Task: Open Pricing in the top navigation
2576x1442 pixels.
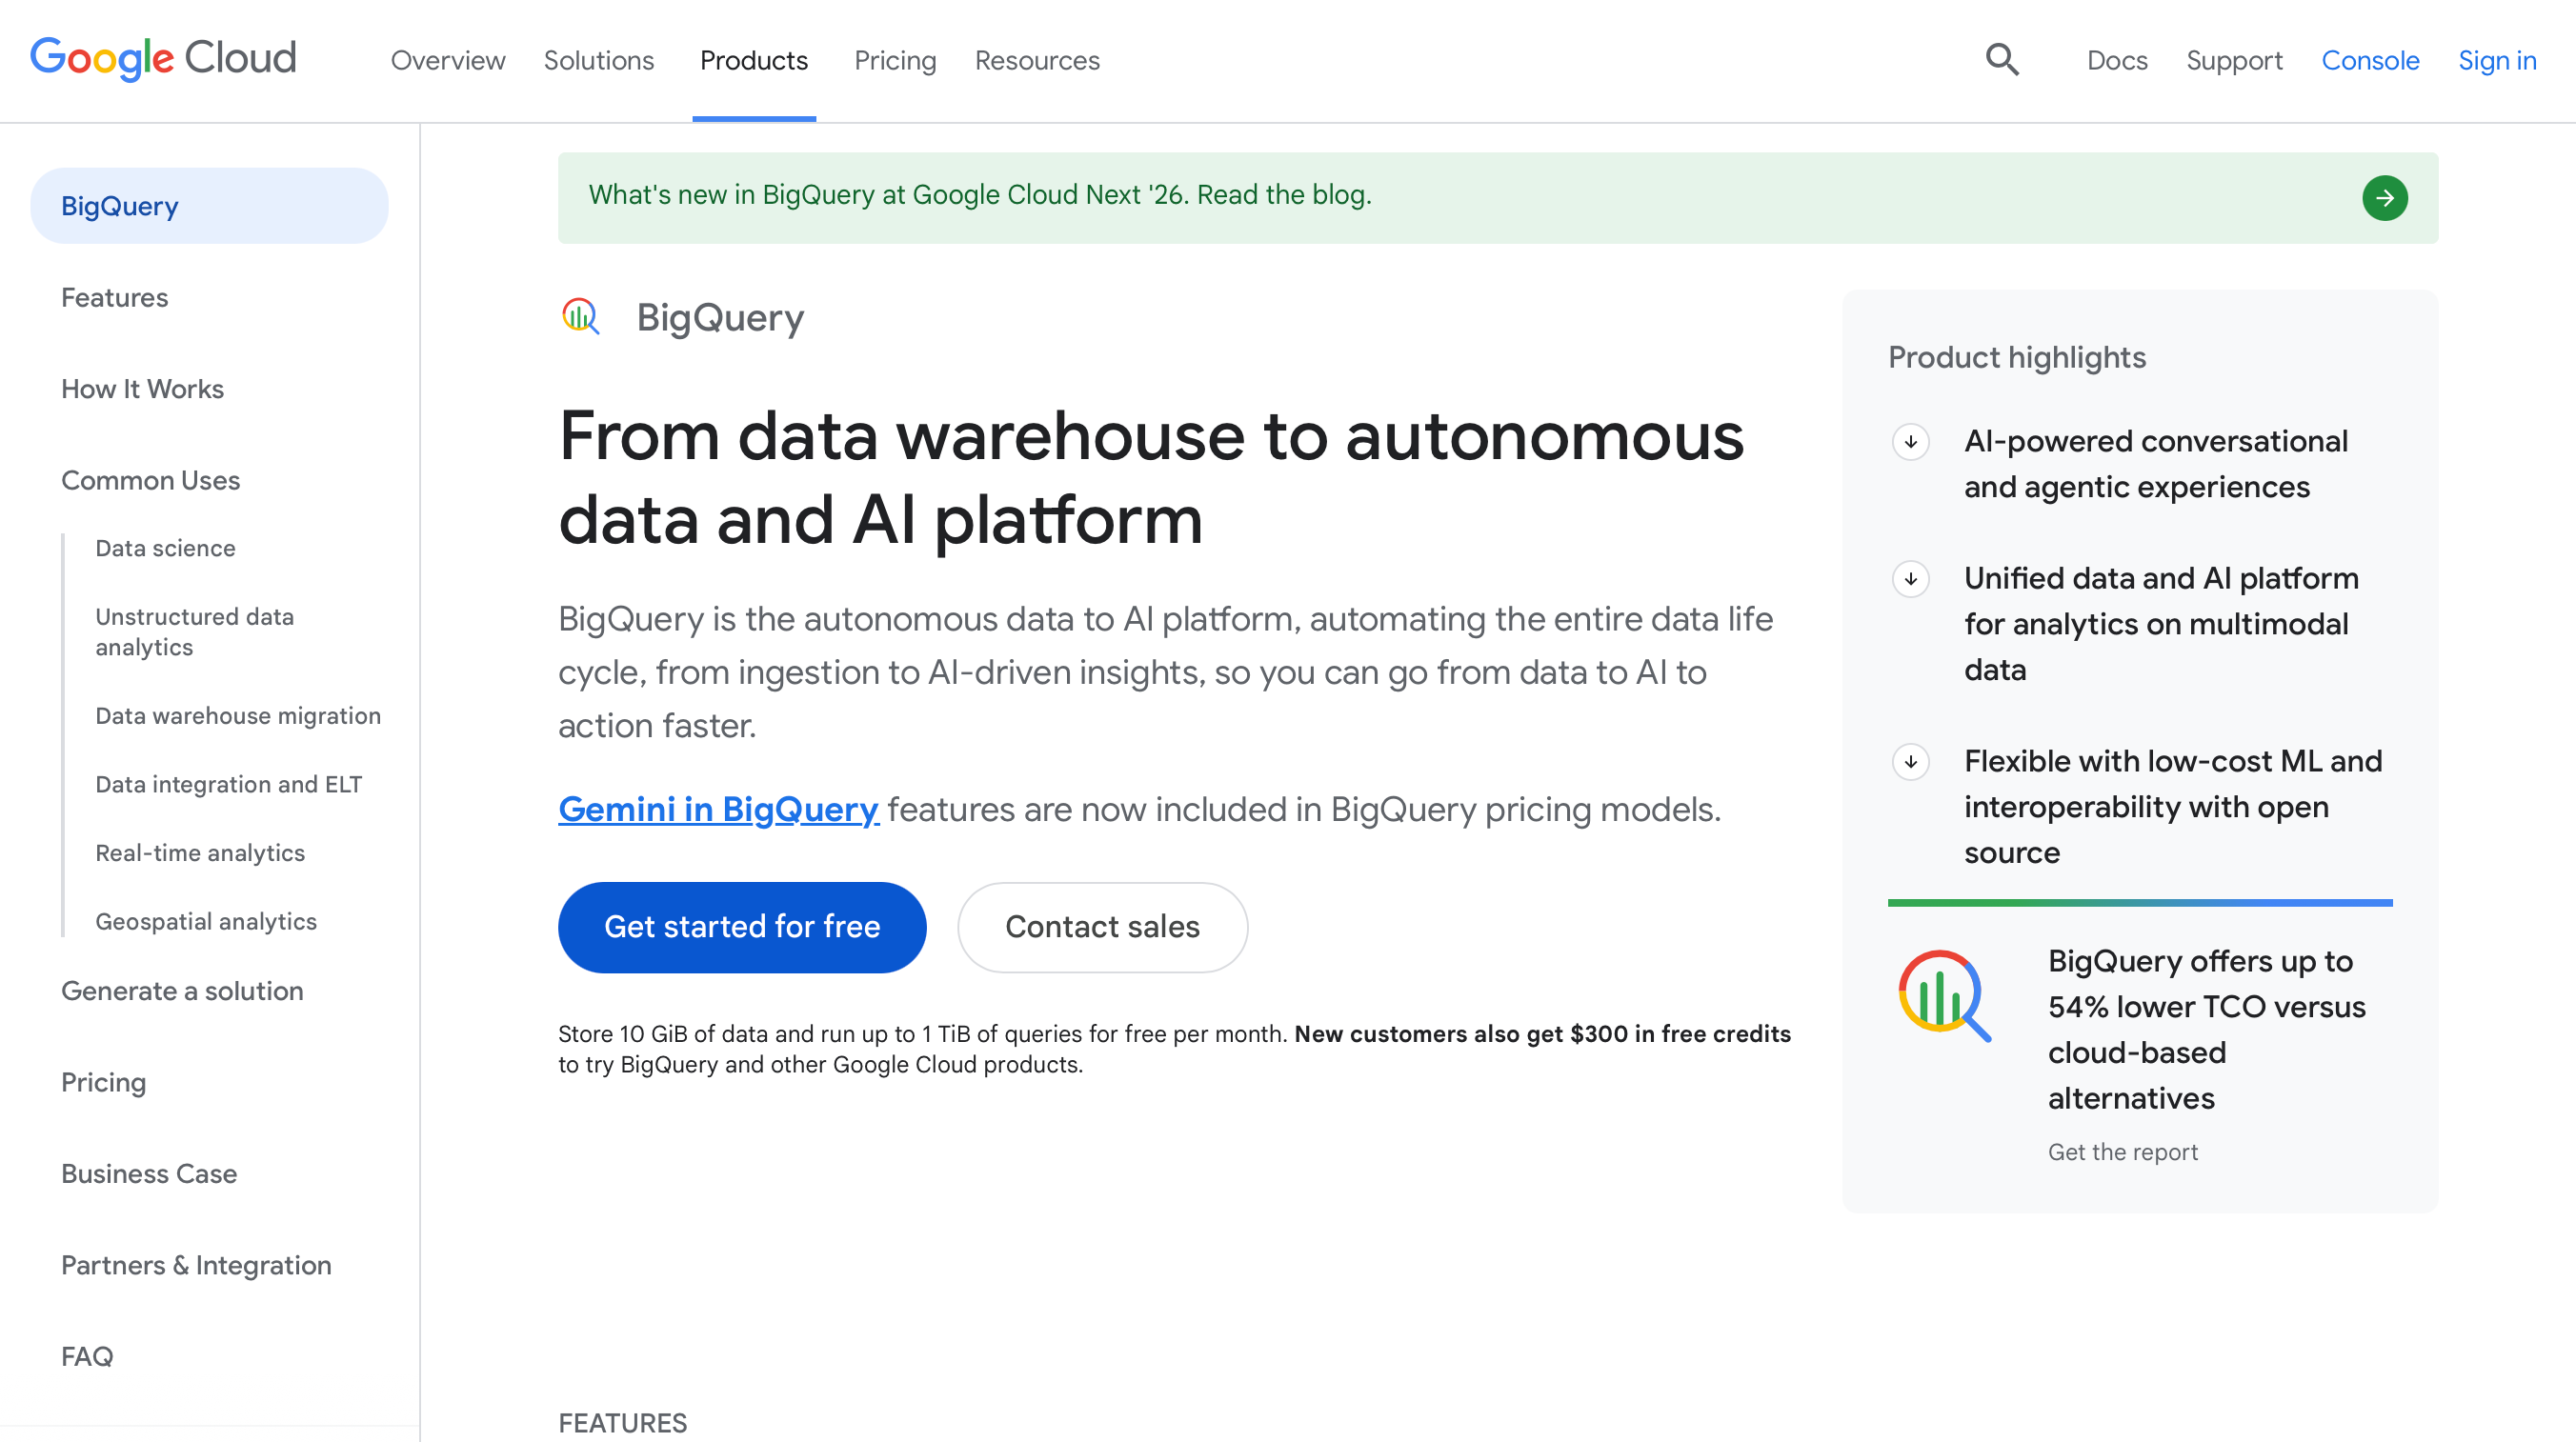Action: tap(894, 61)
